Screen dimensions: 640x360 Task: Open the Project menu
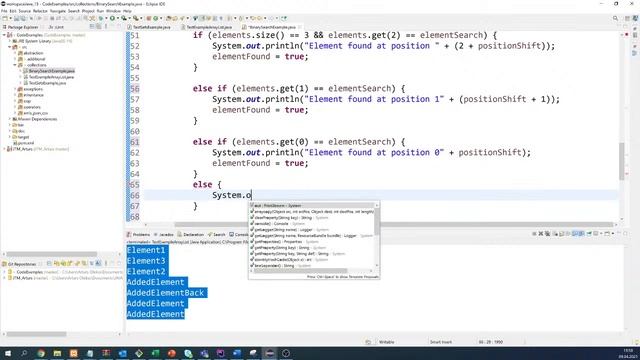coord(88,11)
